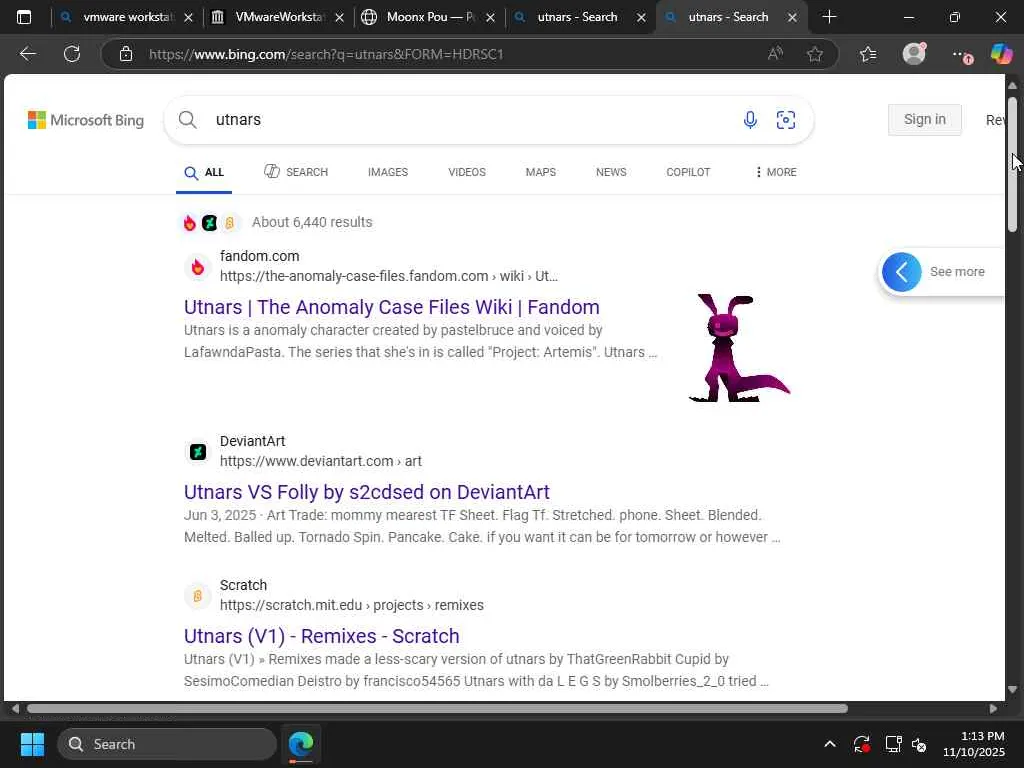Open Utnars VS Folly DeviantArt link

[366, 492]
